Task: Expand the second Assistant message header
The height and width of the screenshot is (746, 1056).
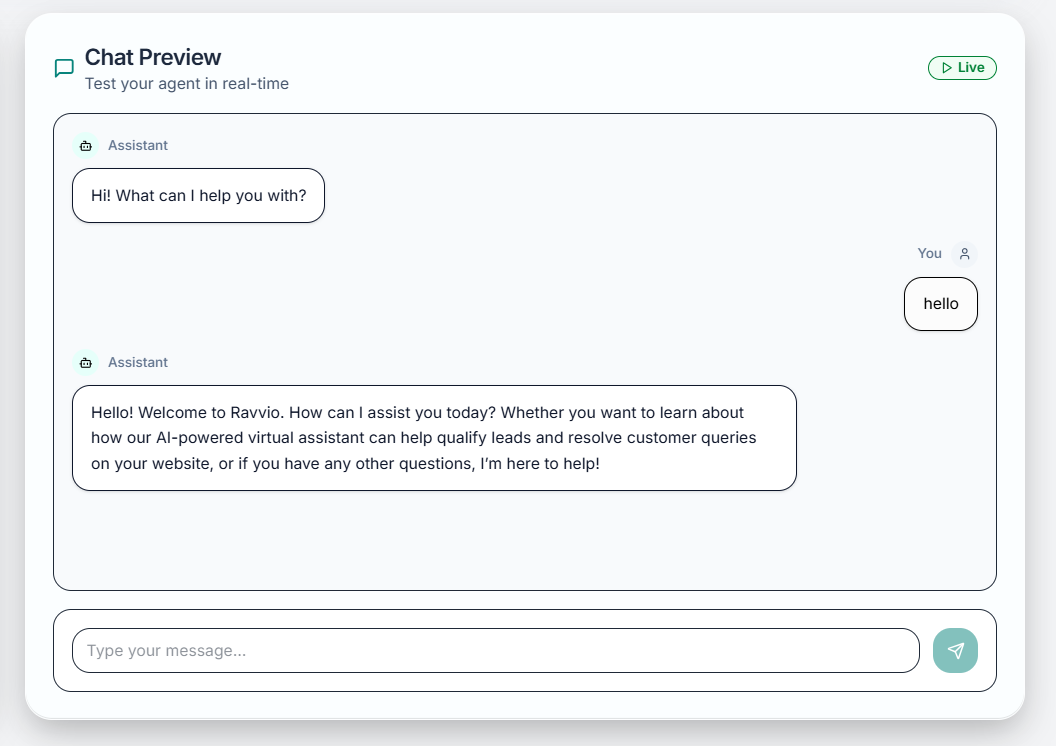Action: (137, 362)
